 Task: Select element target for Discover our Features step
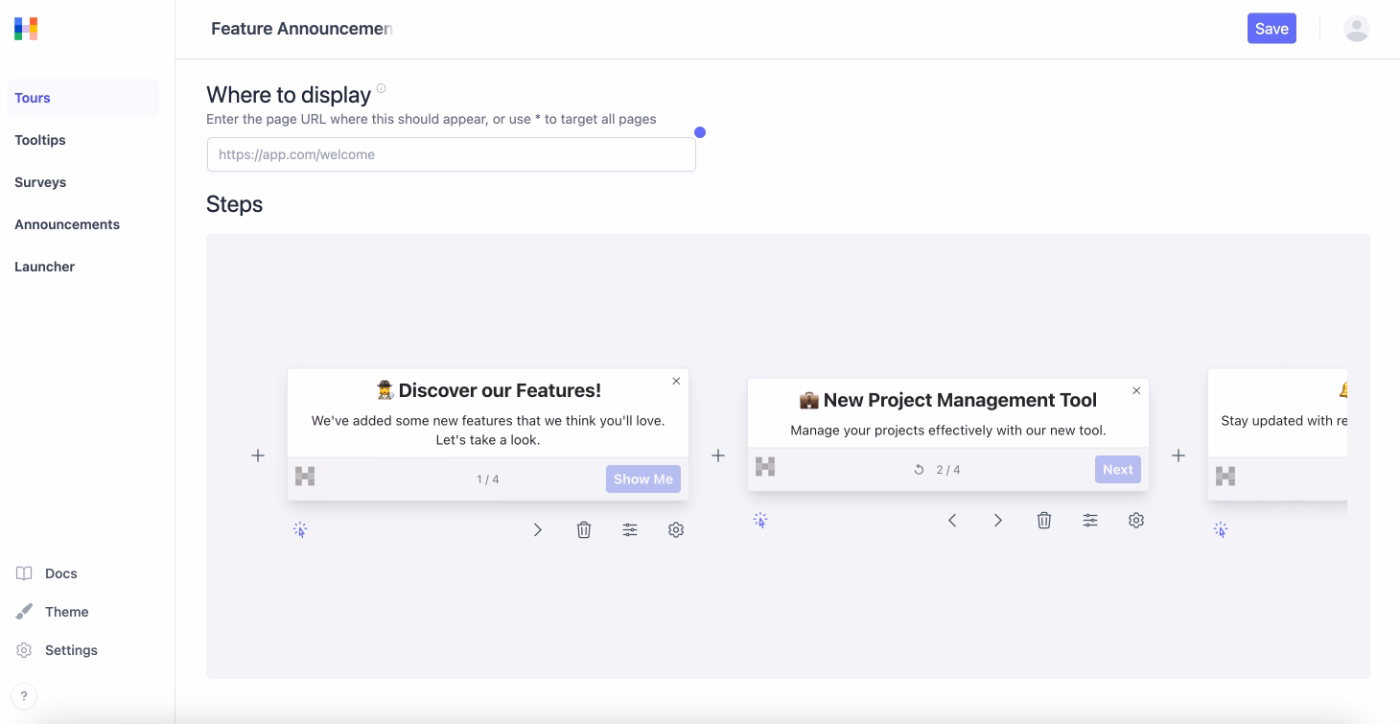tap(300, 530)
